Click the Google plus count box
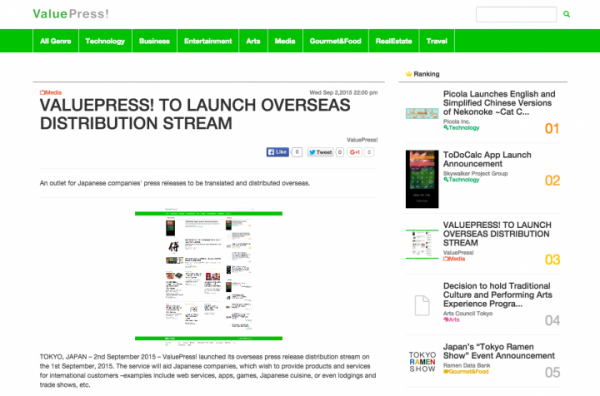 click(369, 152)
